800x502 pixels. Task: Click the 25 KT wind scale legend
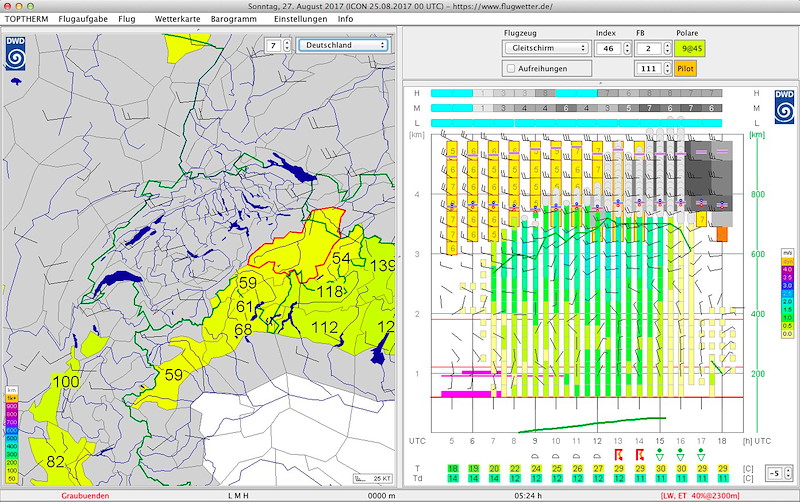click(373, 479)
